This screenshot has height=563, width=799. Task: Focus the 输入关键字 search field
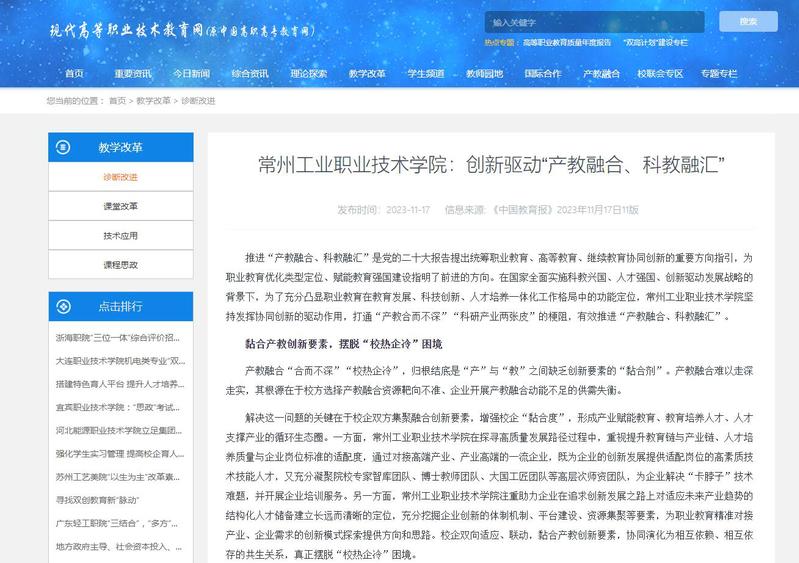[x=593, y=22]
